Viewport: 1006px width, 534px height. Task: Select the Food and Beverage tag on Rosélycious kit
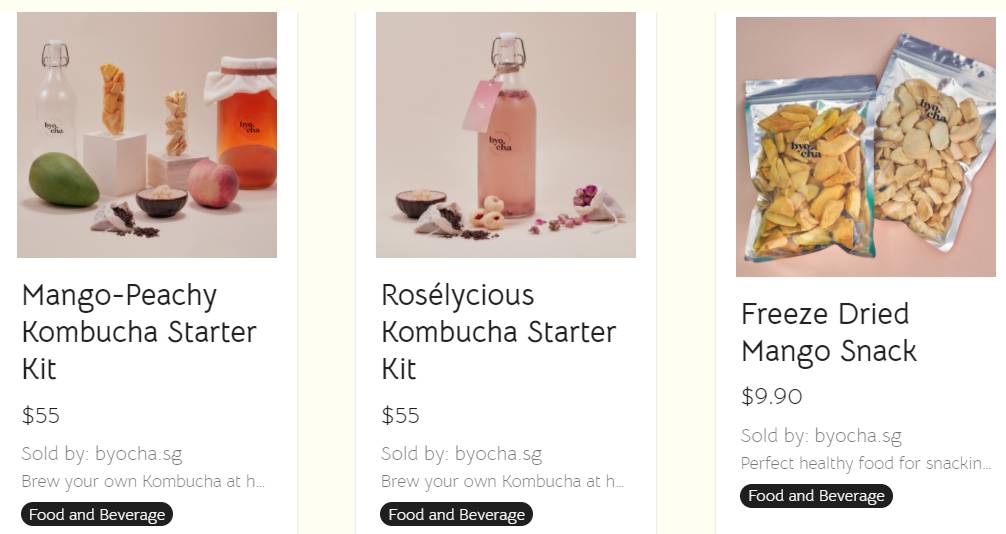pos(456,515)
